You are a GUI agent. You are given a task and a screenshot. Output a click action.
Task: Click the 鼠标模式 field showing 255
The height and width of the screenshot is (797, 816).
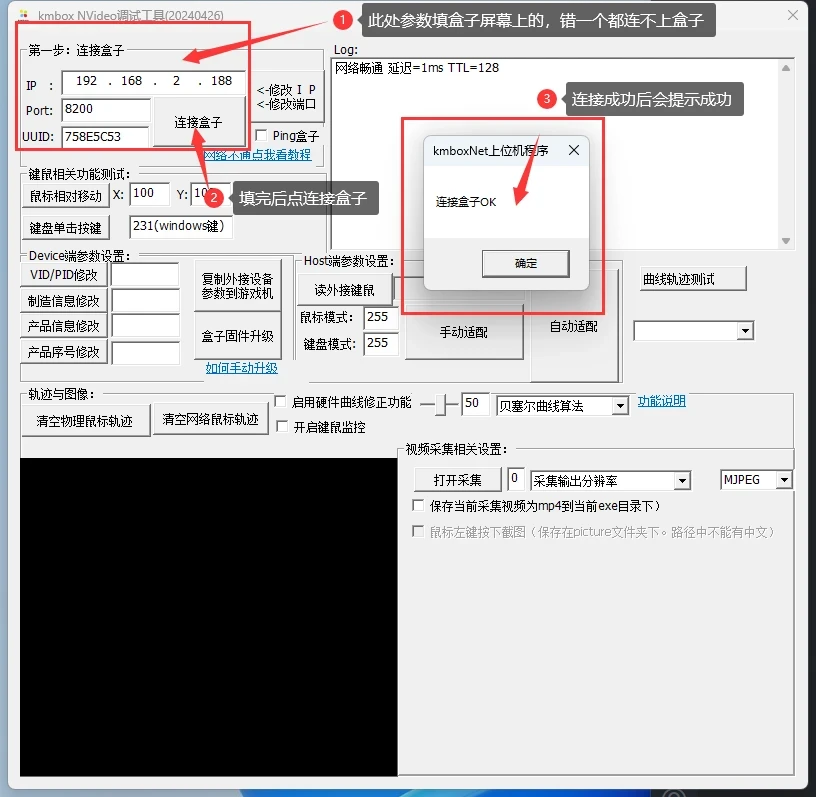point(380,317)
